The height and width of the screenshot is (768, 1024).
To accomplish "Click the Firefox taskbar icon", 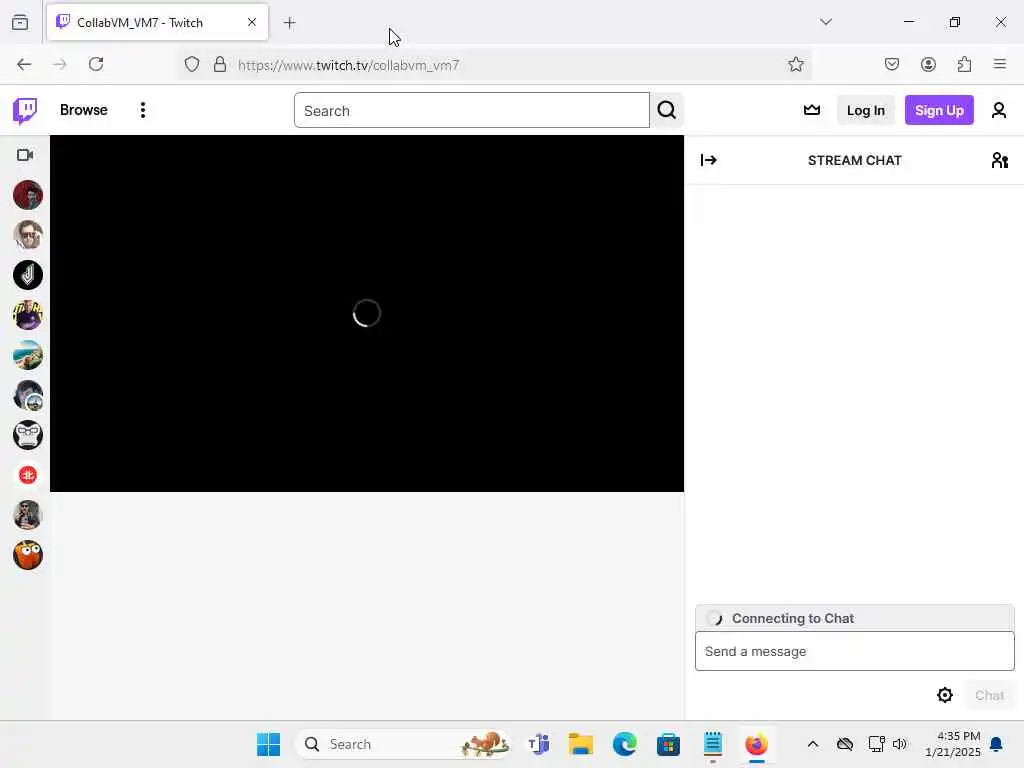I will 756,744.
